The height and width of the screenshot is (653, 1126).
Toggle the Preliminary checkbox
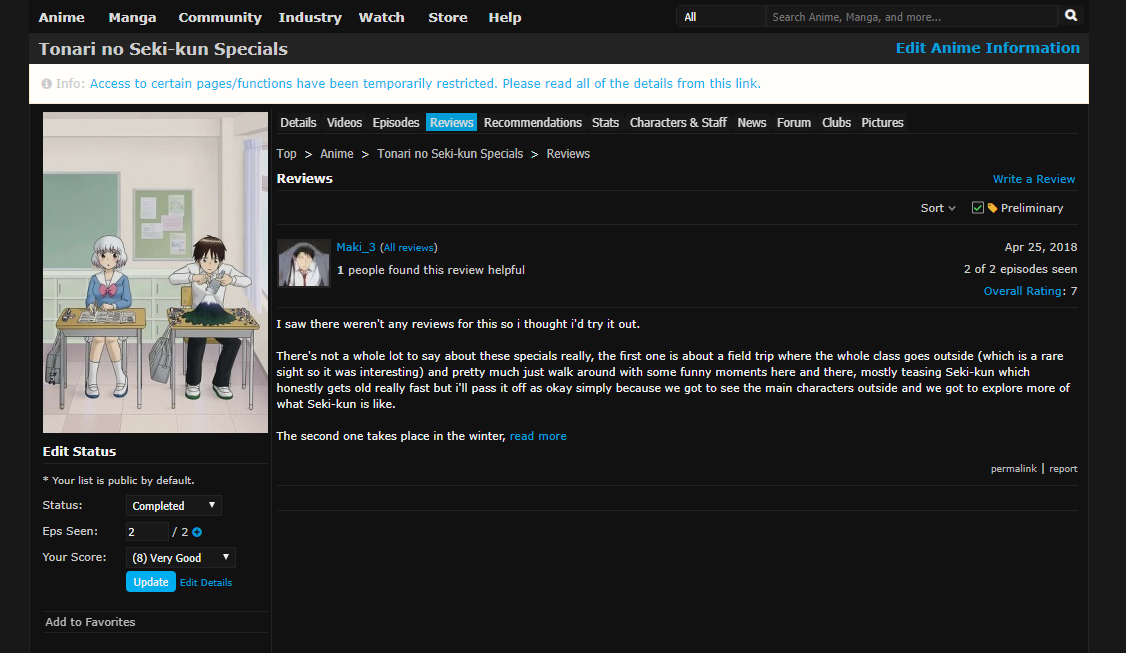977,208
